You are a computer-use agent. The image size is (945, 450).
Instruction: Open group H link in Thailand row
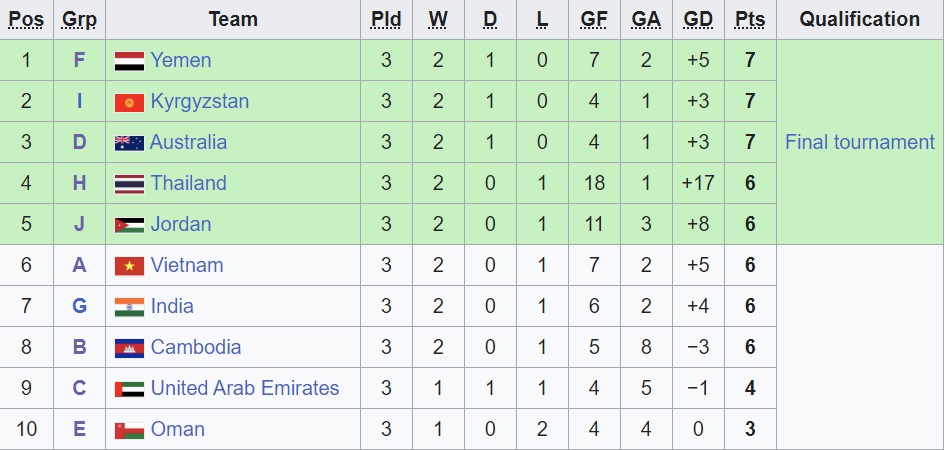[79, 183]
